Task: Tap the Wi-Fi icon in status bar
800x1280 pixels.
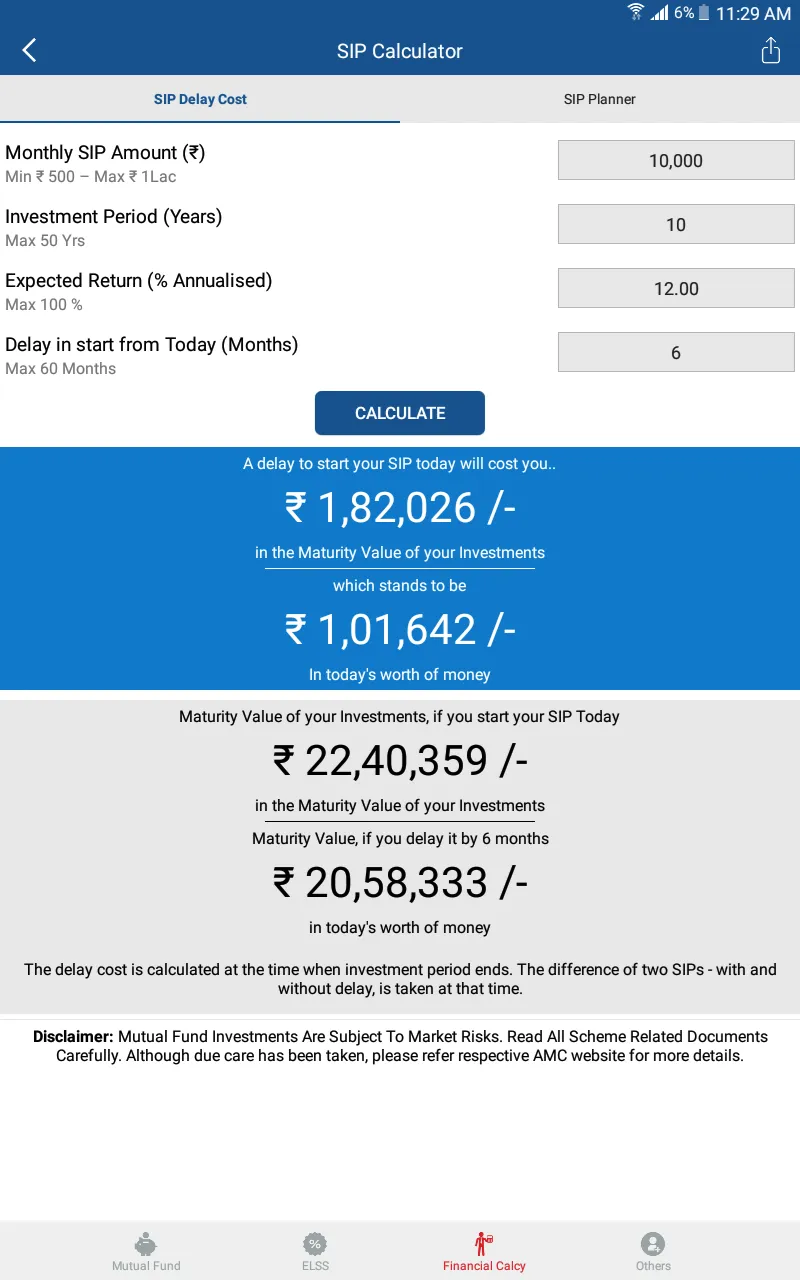Action: 637,13
